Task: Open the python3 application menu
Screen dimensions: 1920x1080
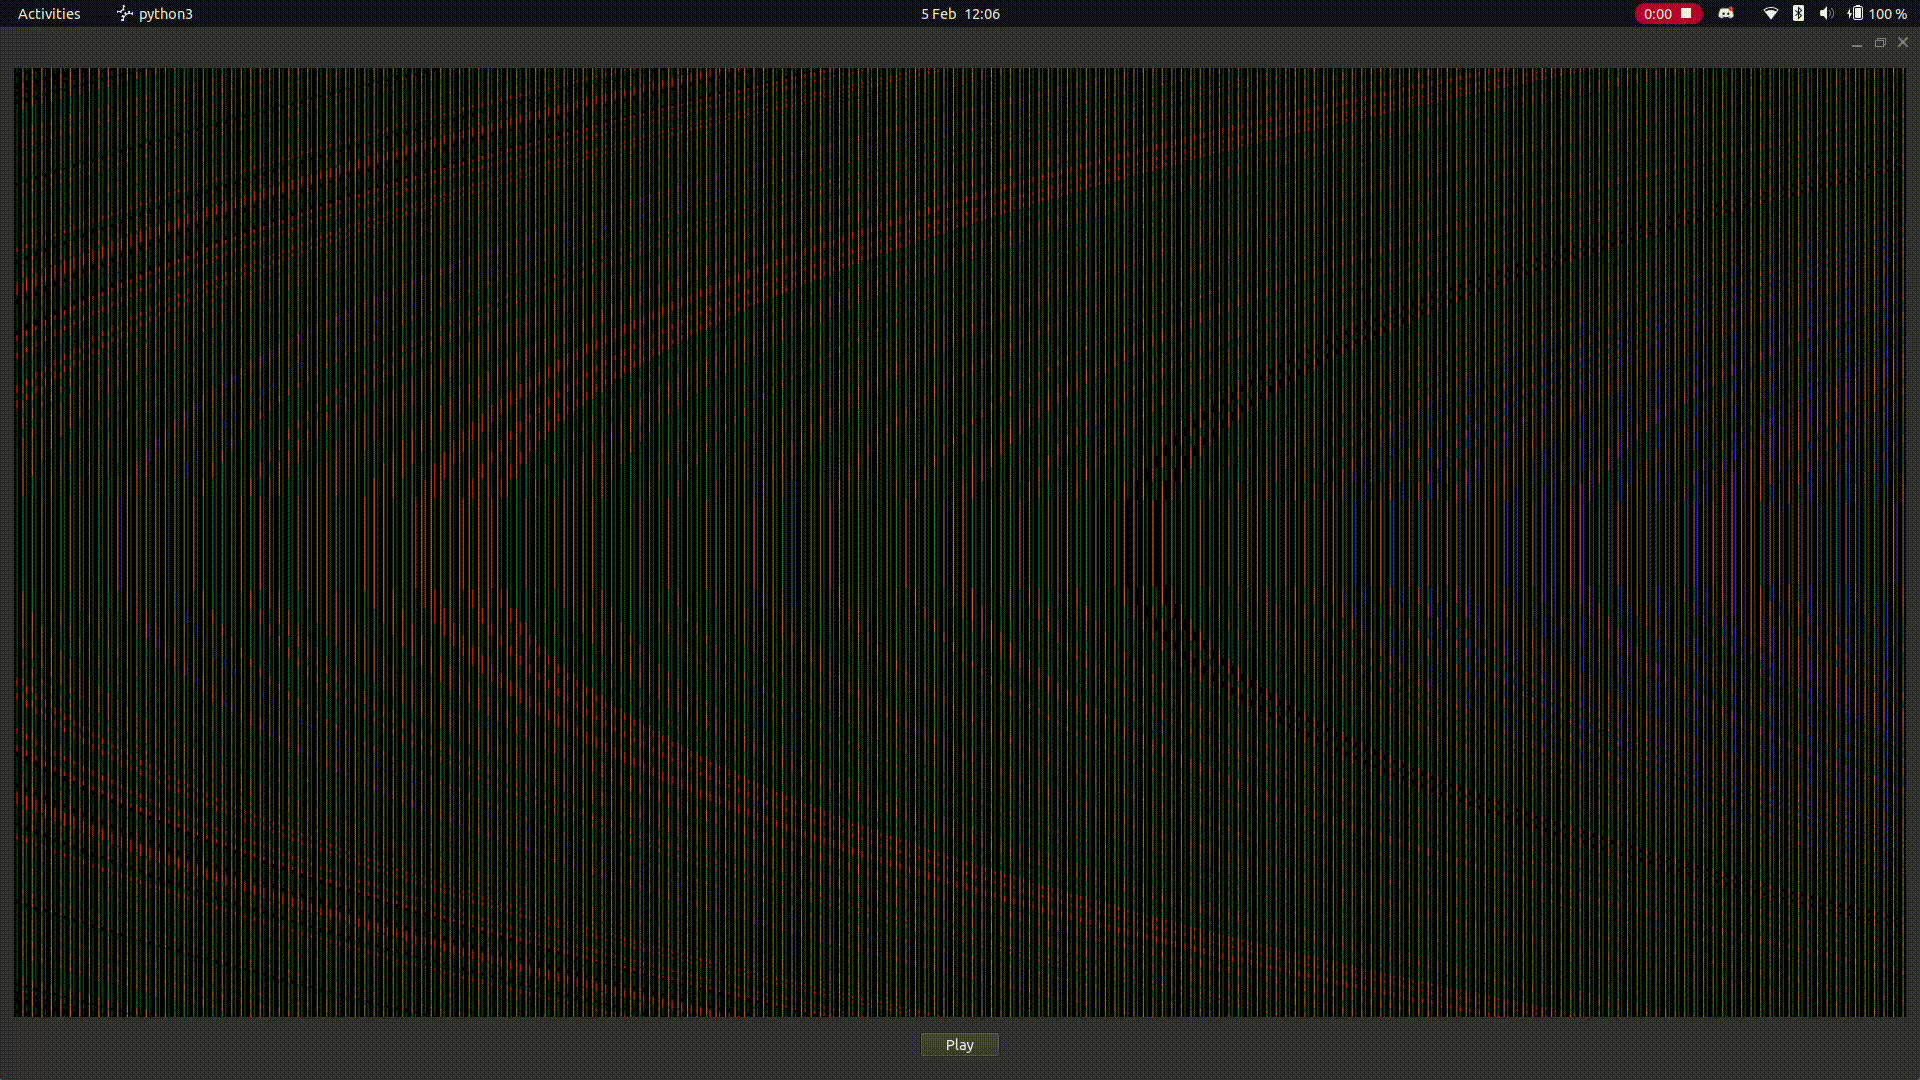Action: click(165, 13)
